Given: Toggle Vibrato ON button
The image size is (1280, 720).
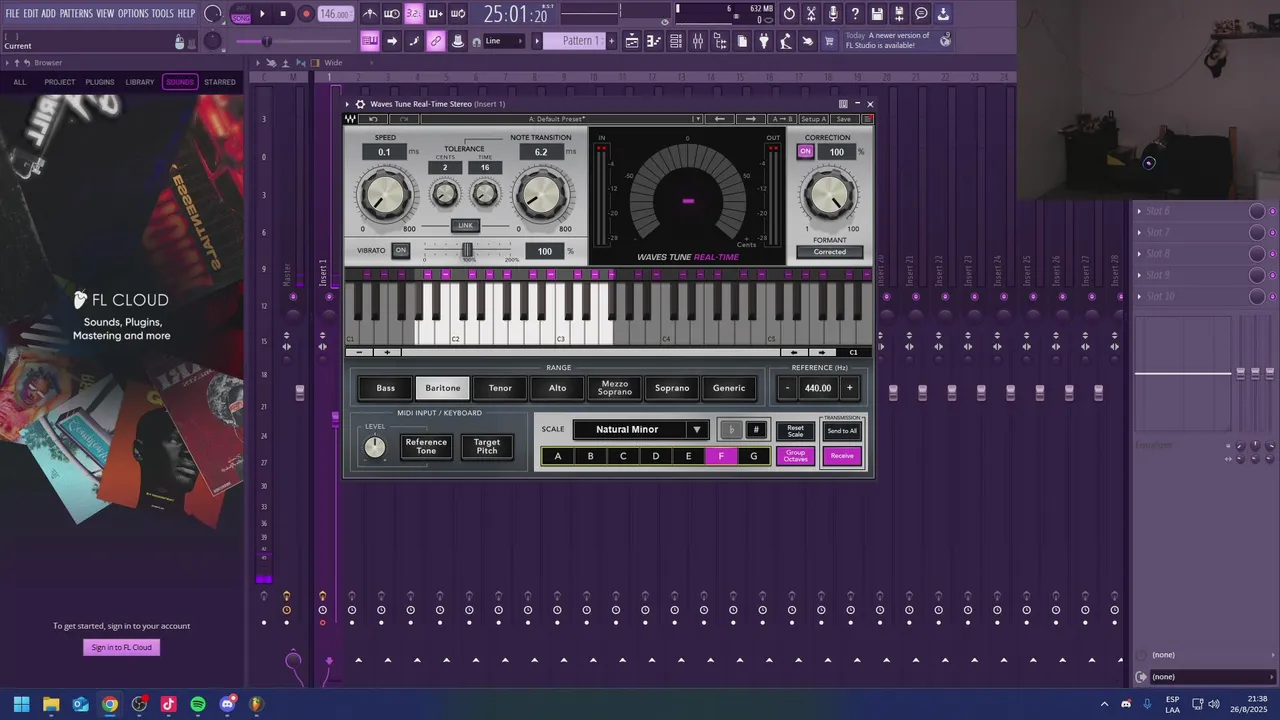Looking at the screenshot, I should point(401,250).
